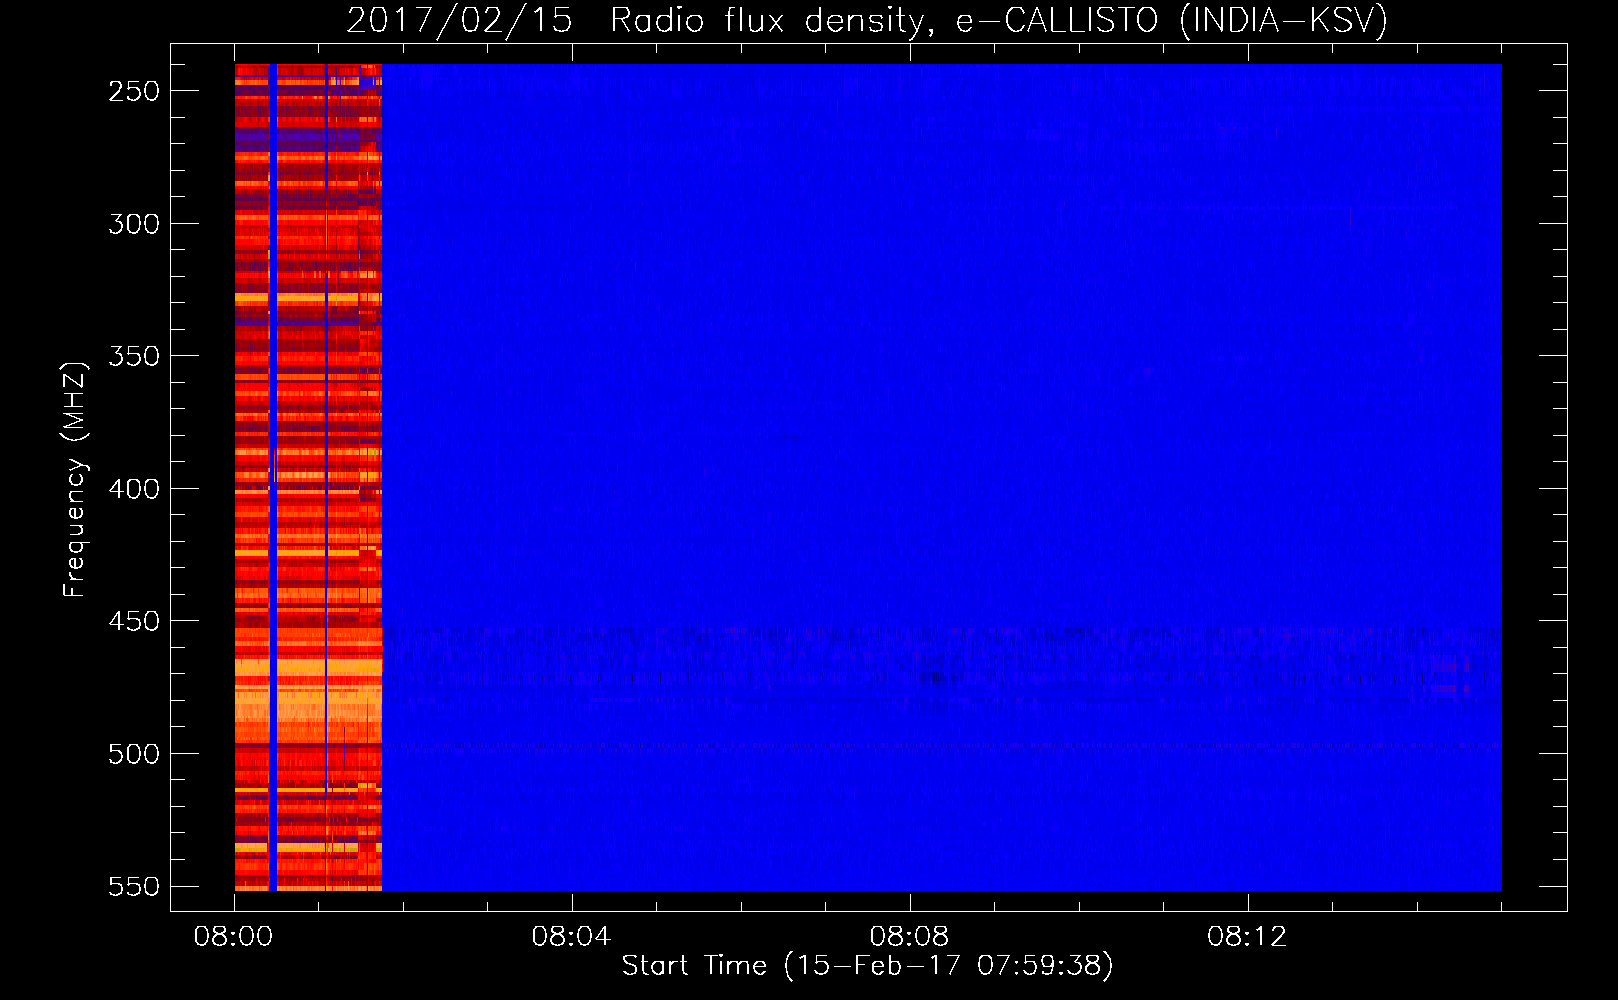The image size is (1618, 1000).
Task: Click the 250 frequency tick label
Action: coord(134,91)
